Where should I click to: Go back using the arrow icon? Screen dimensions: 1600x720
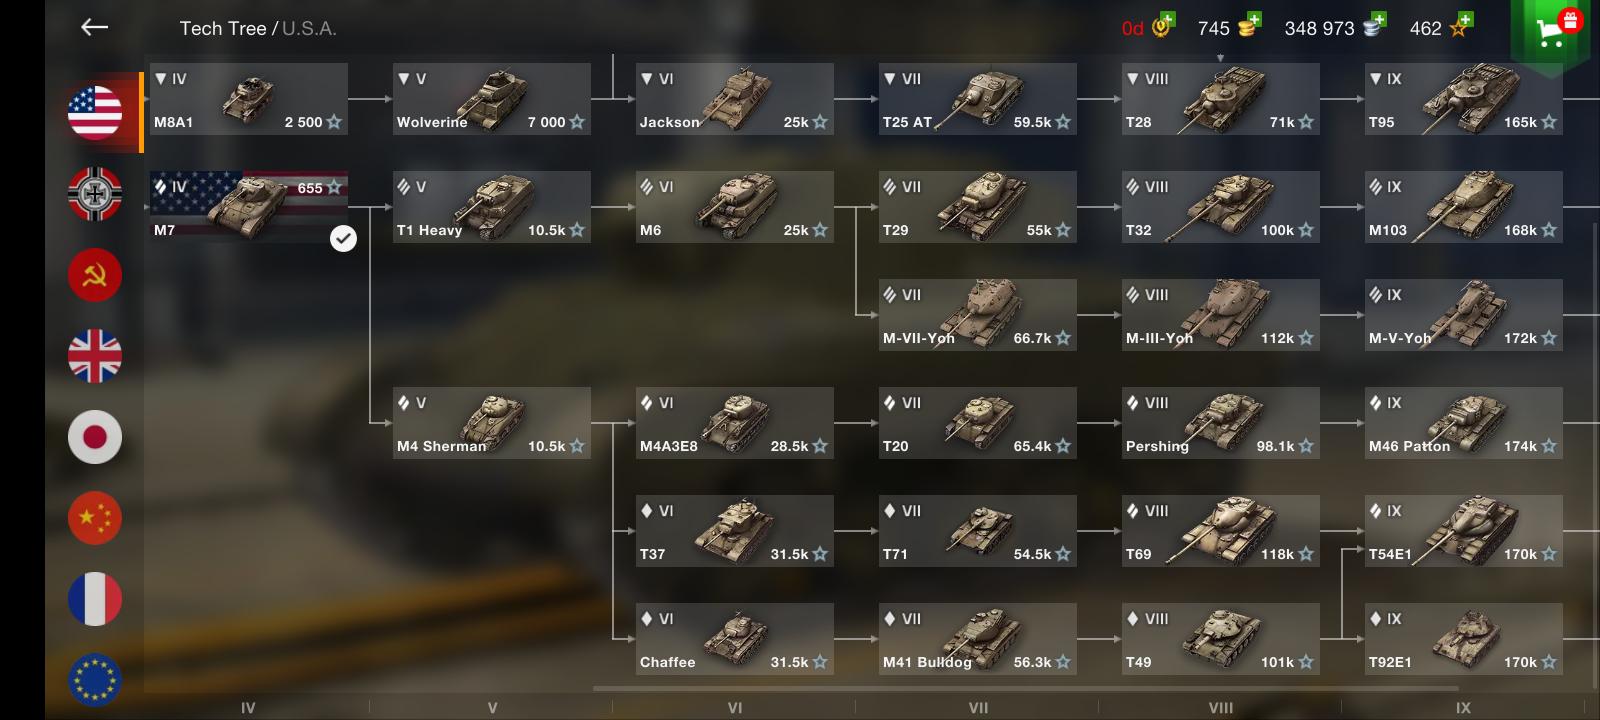point(94,28)
